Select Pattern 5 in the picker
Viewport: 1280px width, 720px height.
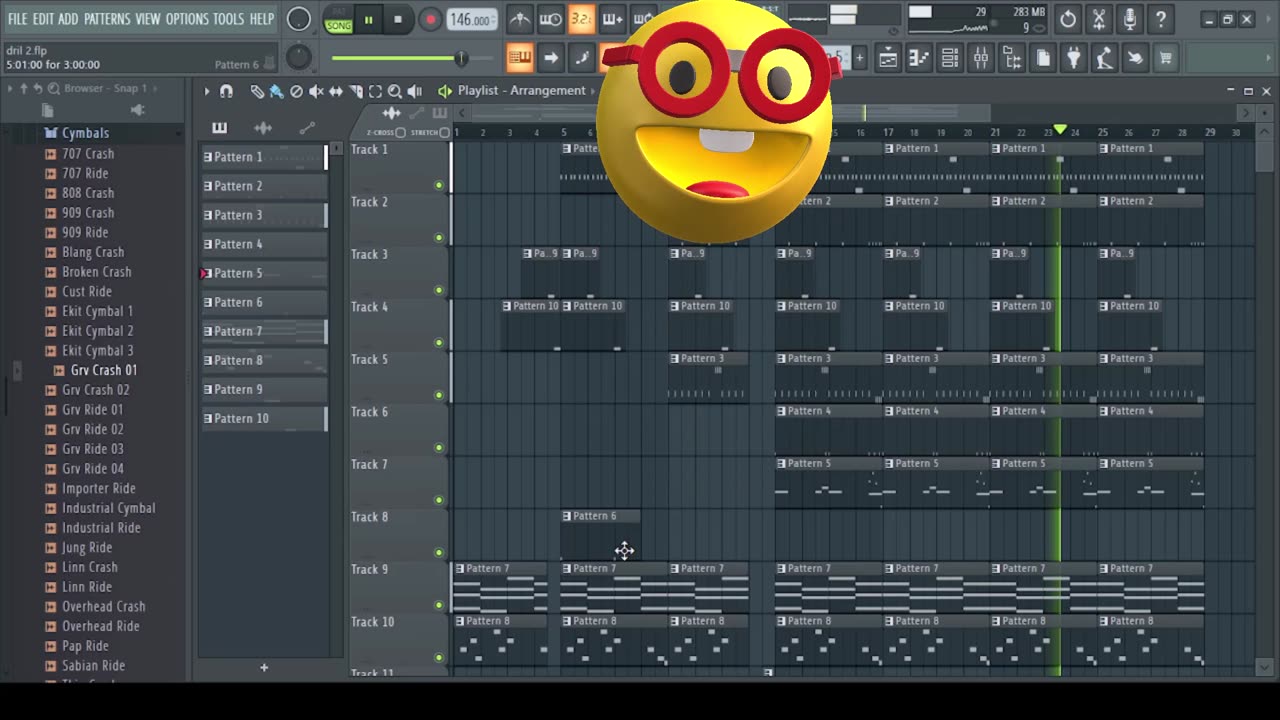(x=264, y=273)
